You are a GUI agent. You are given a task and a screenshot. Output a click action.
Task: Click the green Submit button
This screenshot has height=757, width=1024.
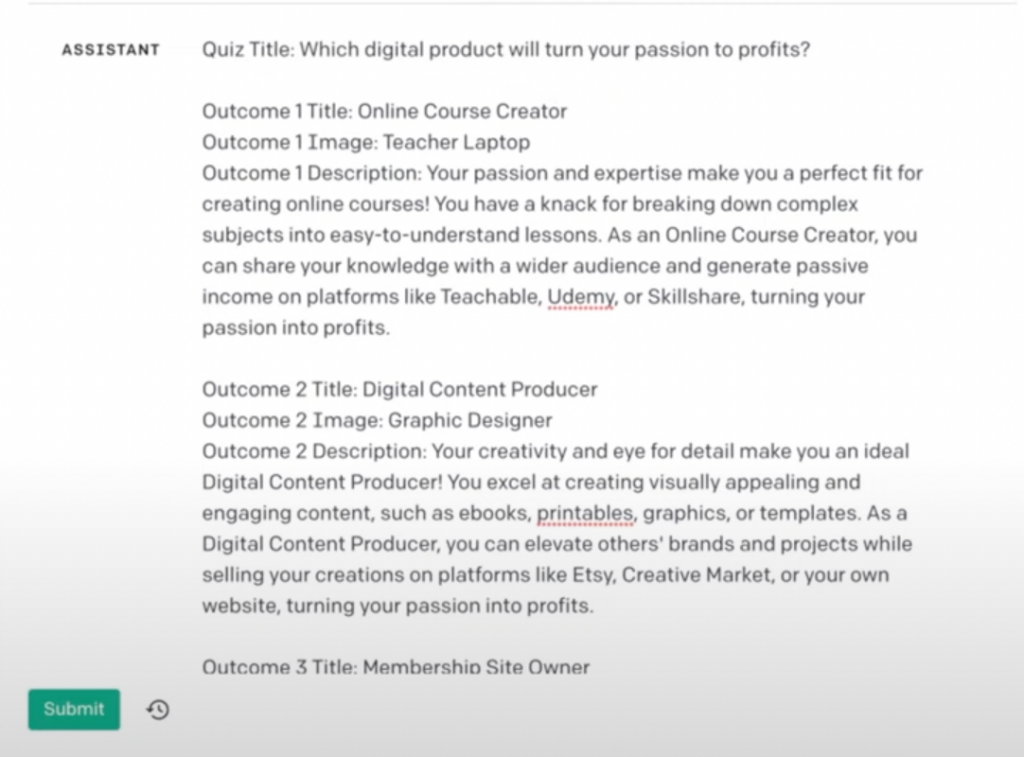coord(74,709)
